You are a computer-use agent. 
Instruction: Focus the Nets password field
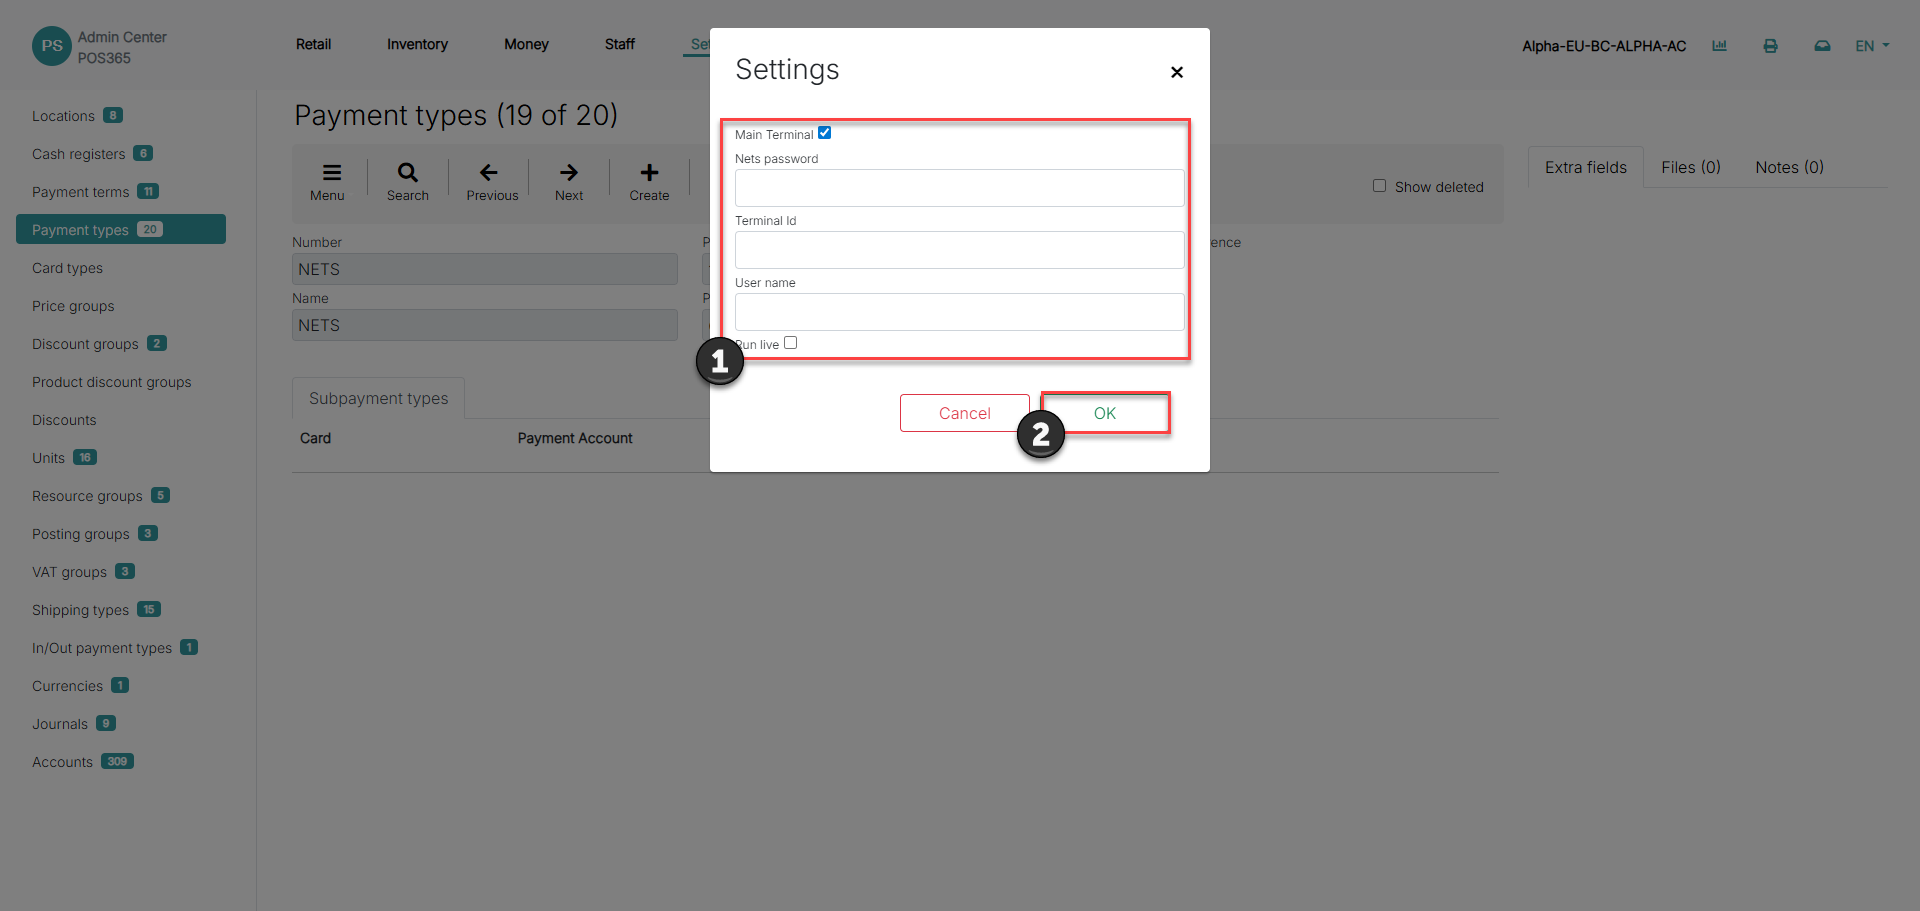pos(959,188)
